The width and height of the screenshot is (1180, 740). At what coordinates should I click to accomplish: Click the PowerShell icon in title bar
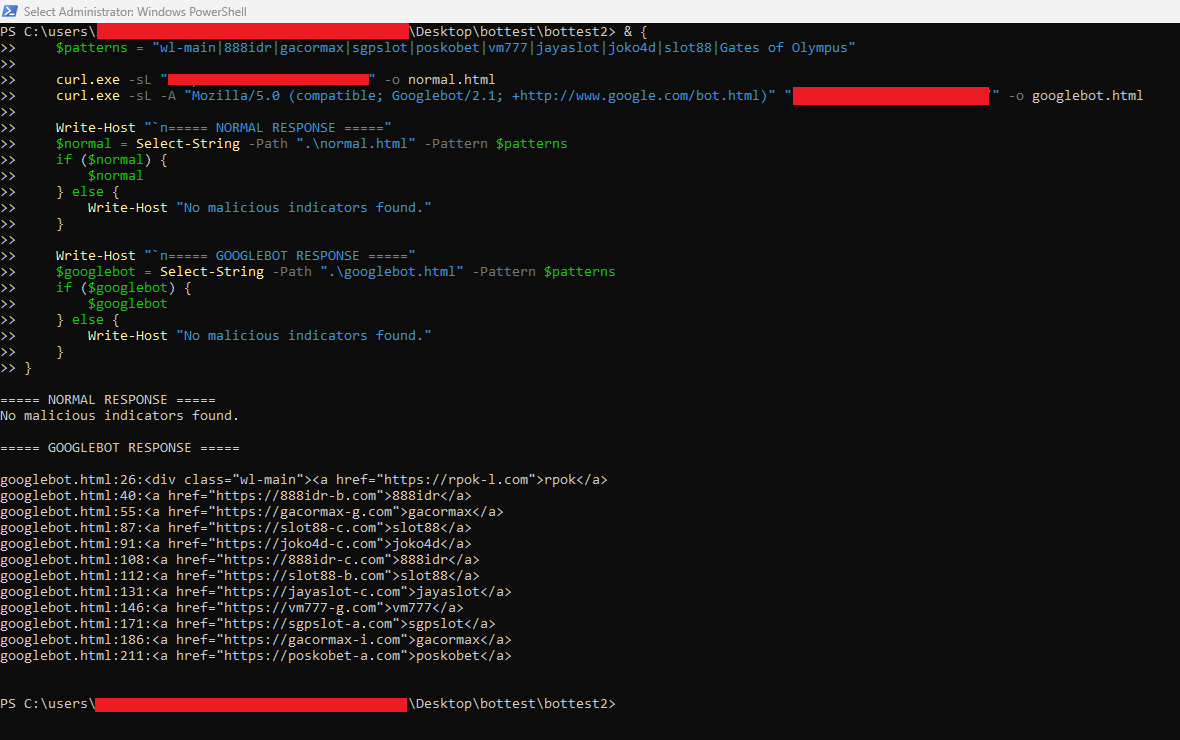10,11
